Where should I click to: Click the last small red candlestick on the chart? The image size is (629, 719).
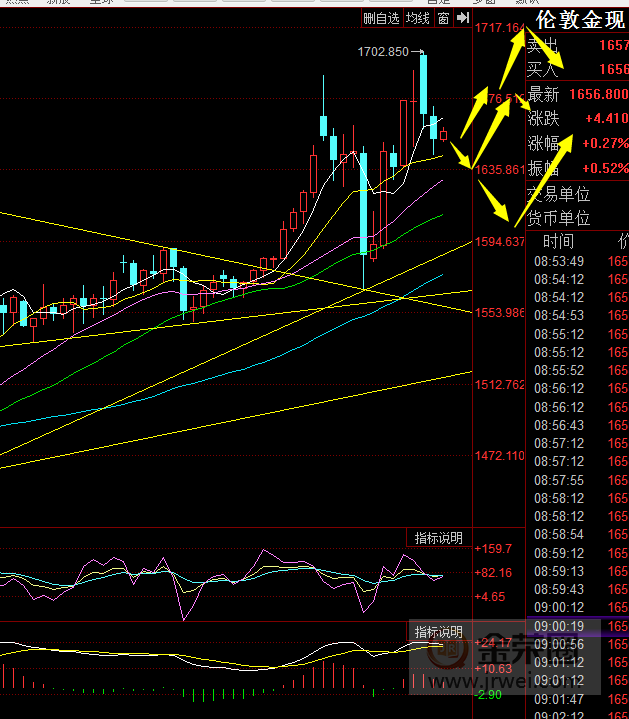pyautogui.click(x=443, y=135)
